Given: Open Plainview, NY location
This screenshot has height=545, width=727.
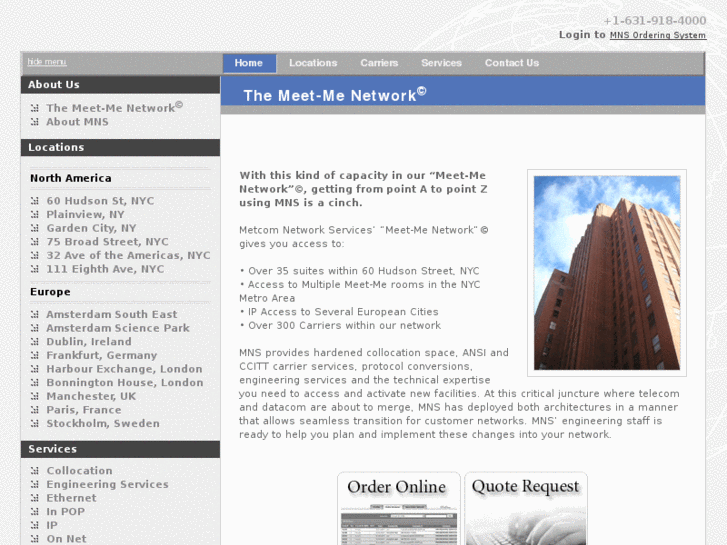Looking at the screenshot, I should (x=85, y=214).
